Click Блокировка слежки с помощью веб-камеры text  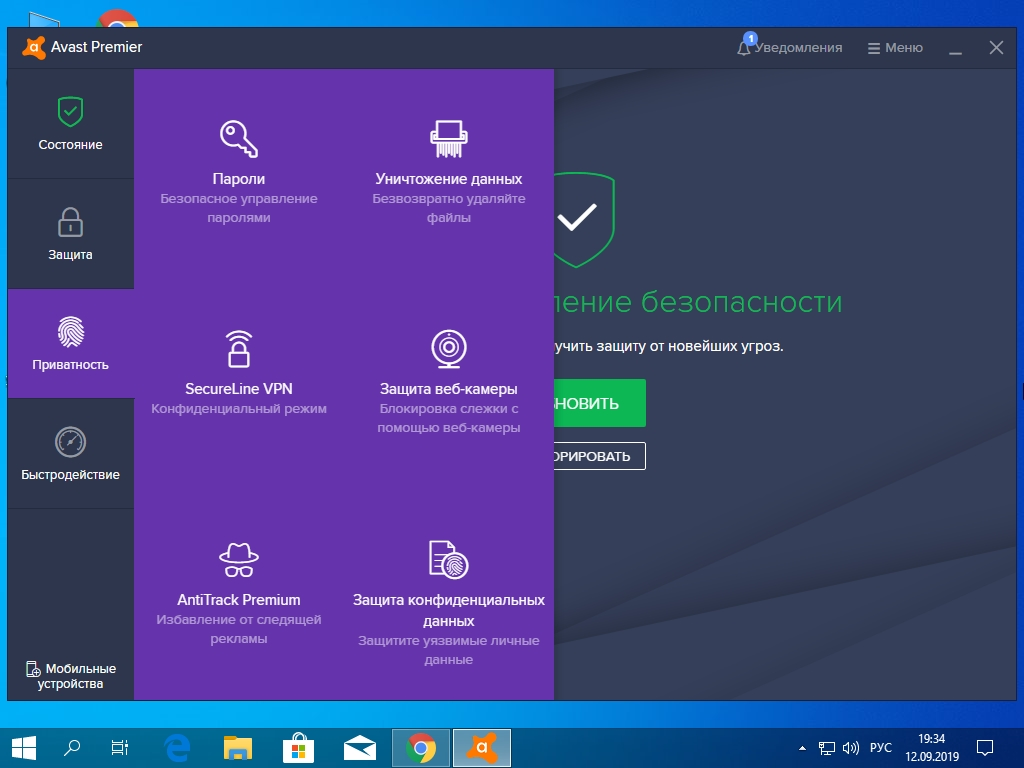click(449, 418)
